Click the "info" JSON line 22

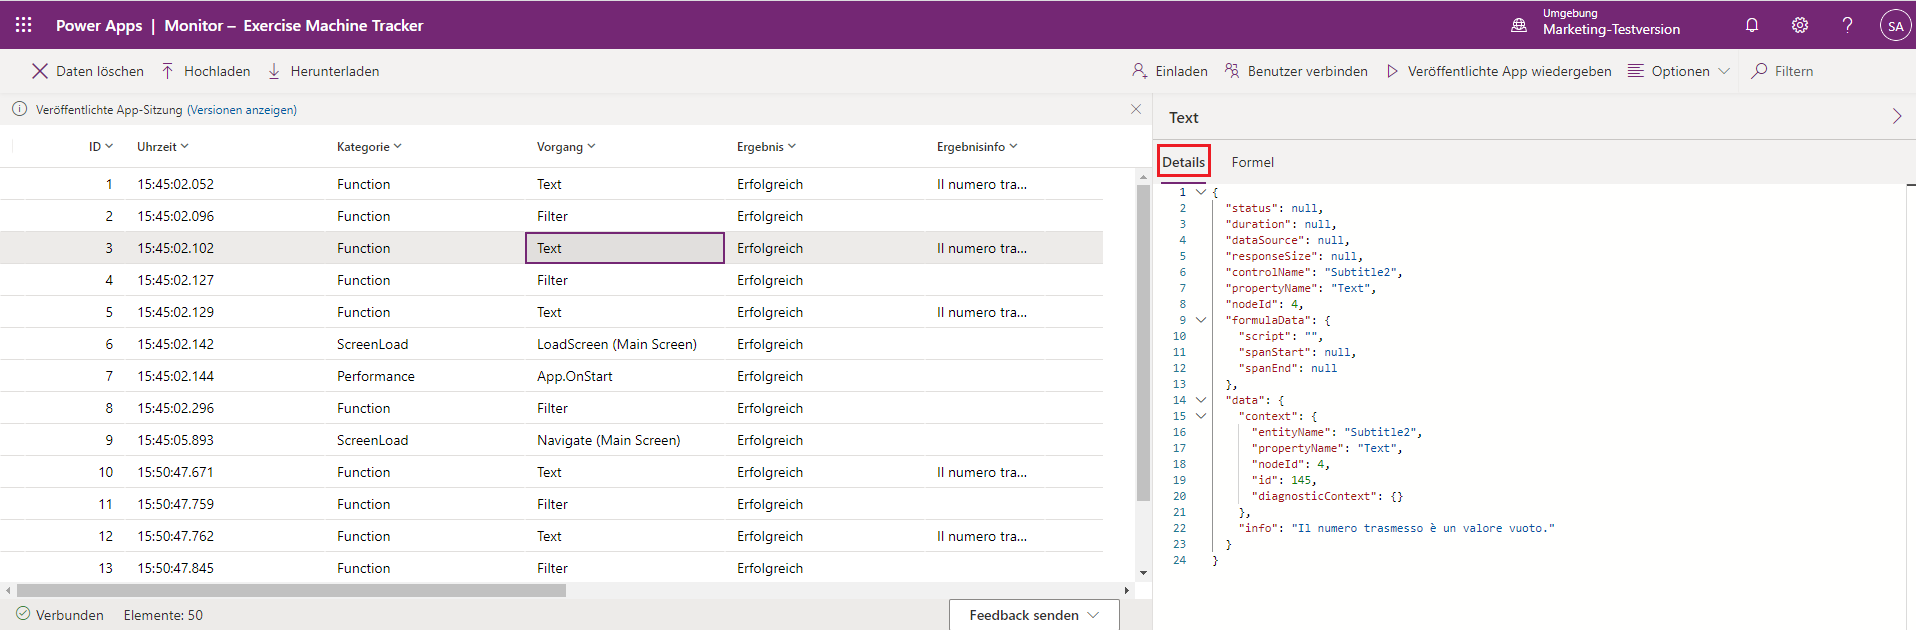(x=1396, y=528)
